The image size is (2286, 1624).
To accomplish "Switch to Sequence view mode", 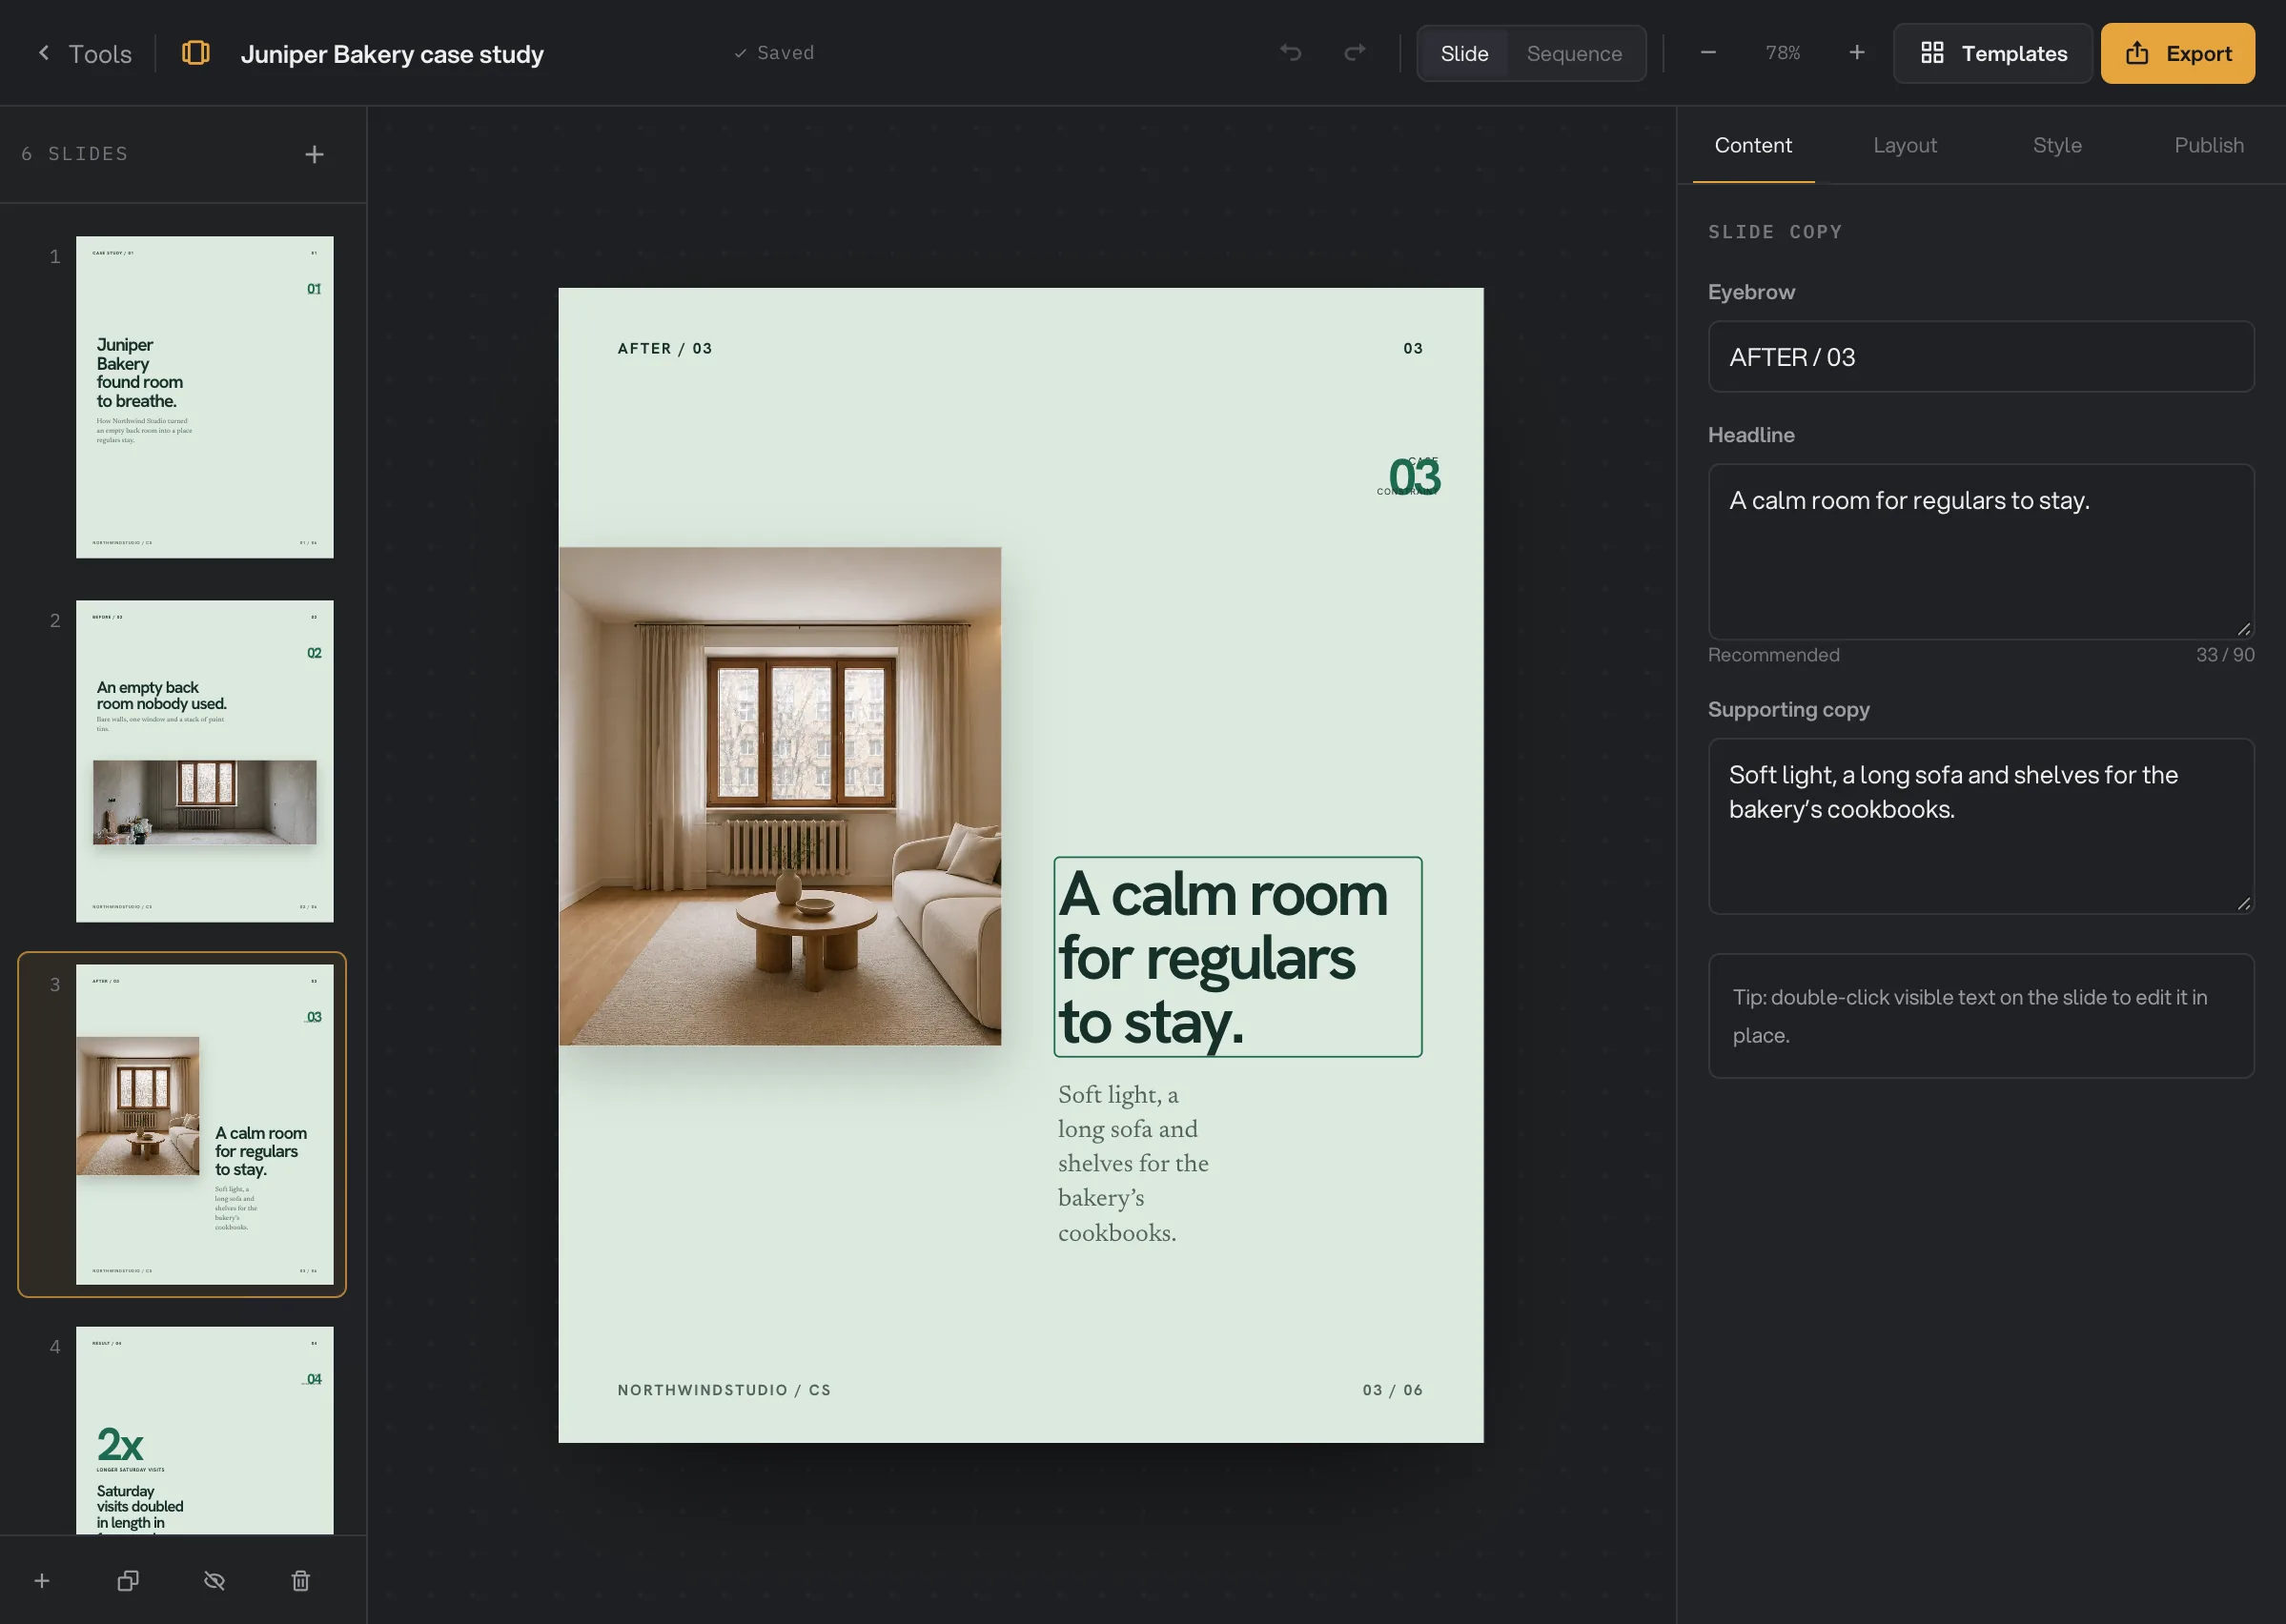I will (x=1574, y=54).
